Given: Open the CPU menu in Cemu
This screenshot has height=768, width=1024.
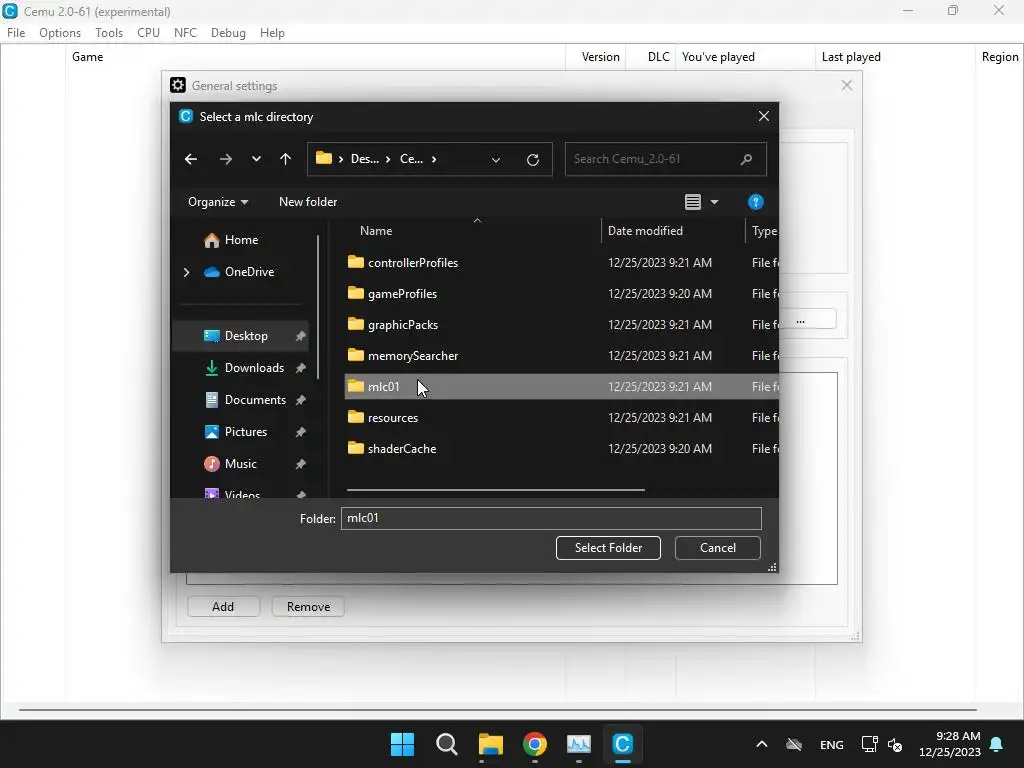Looking at the screenshot, I should (148, 33).
